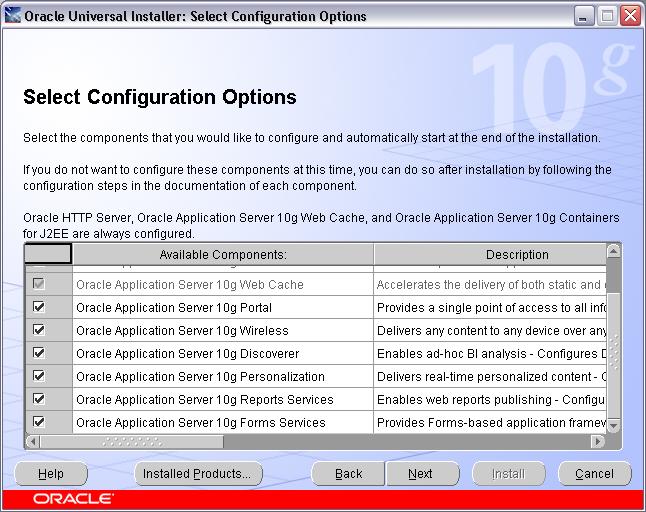This screenshot has width=646, height=512.
Task: Open the Installed Products dialog
Action: coord(197,473)
